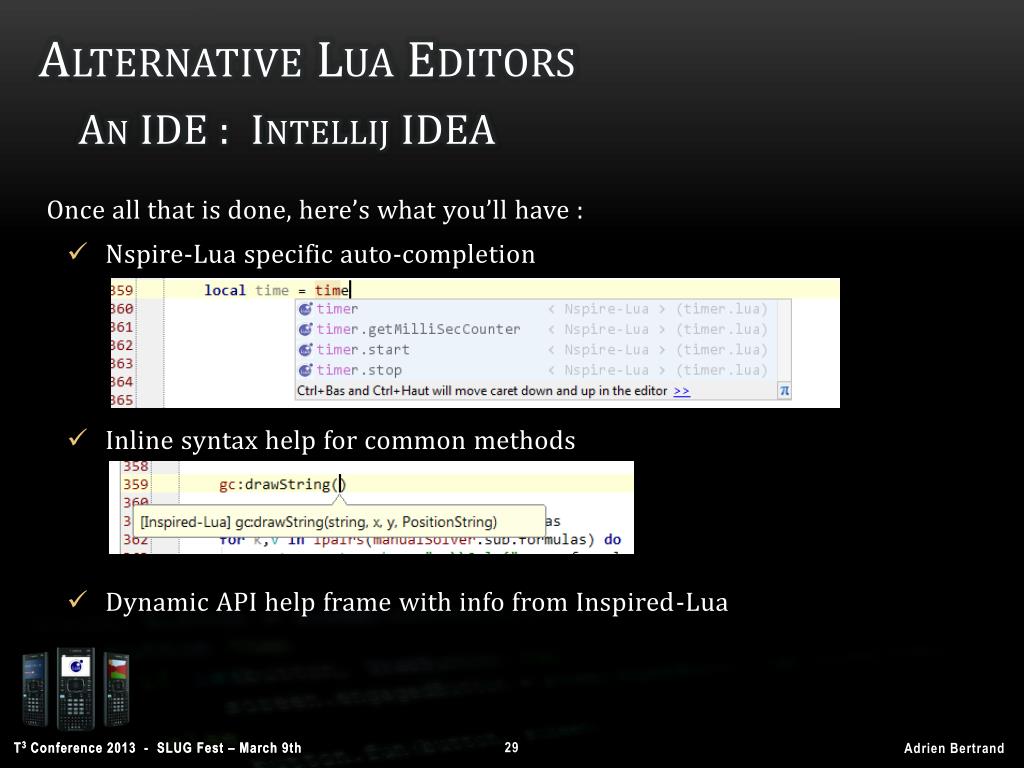Click icon beside timer.stop suggestion
The image size is (1024, 768).
tap(305, 370)
